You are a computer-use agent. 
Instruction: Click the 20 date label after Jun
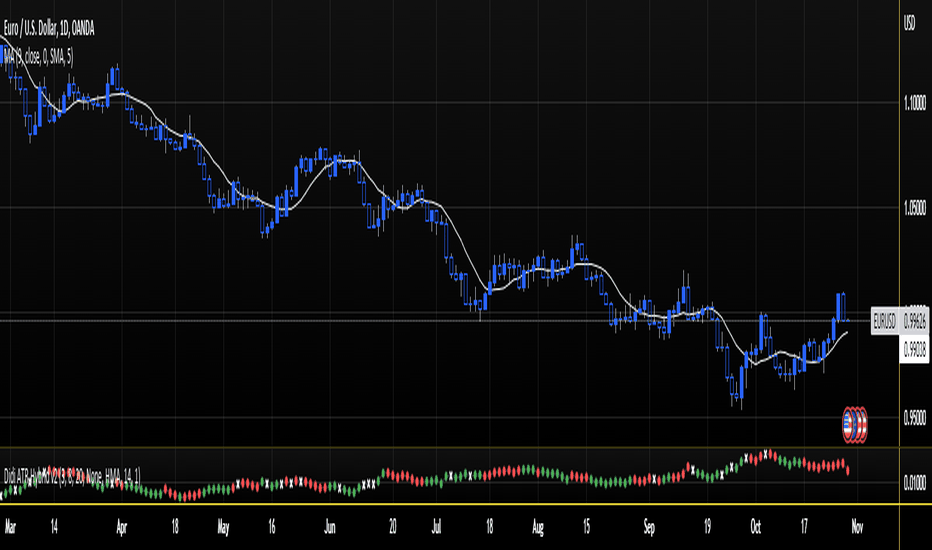tap(393, 527)
